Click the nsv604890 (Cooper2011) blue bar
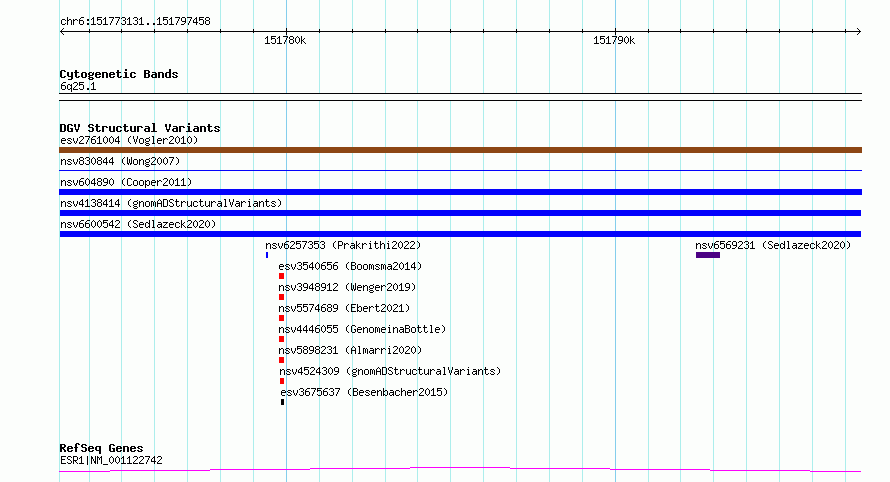 460,192
